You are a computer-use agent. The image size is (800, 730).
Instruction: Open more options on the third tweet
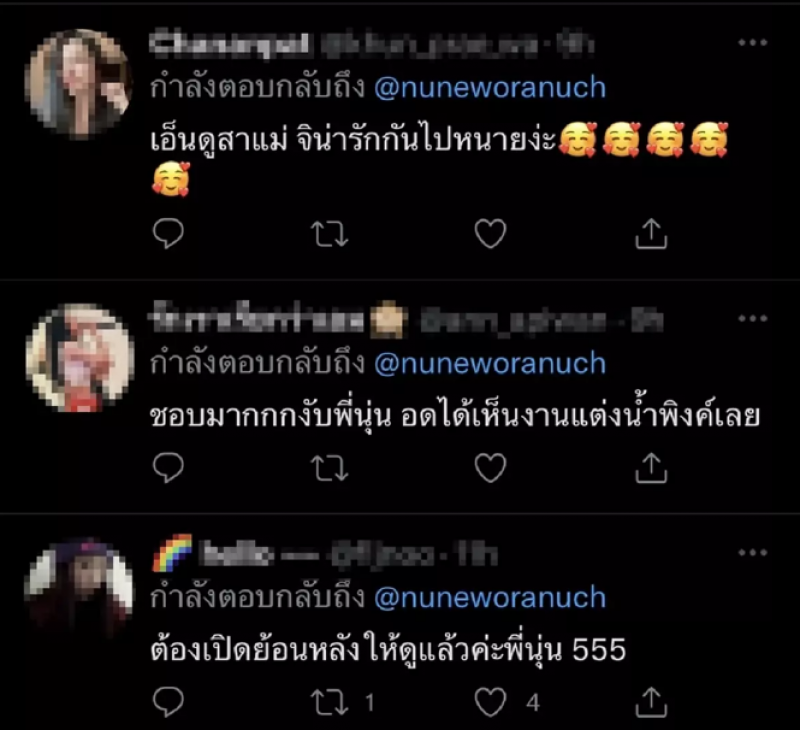[753, 552]
